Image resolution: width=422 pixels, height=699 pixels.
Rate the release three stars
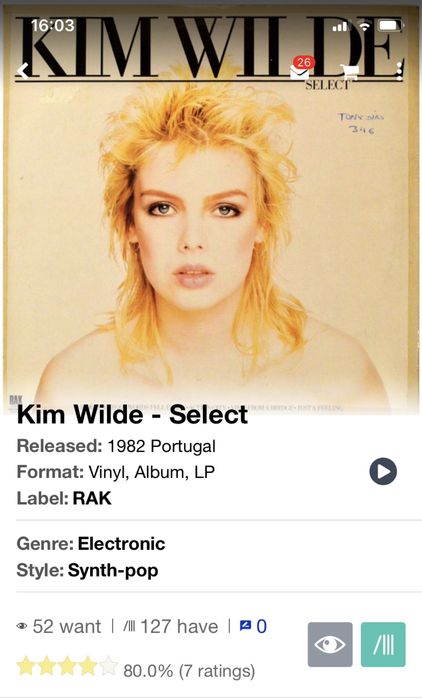pos(67,666)
